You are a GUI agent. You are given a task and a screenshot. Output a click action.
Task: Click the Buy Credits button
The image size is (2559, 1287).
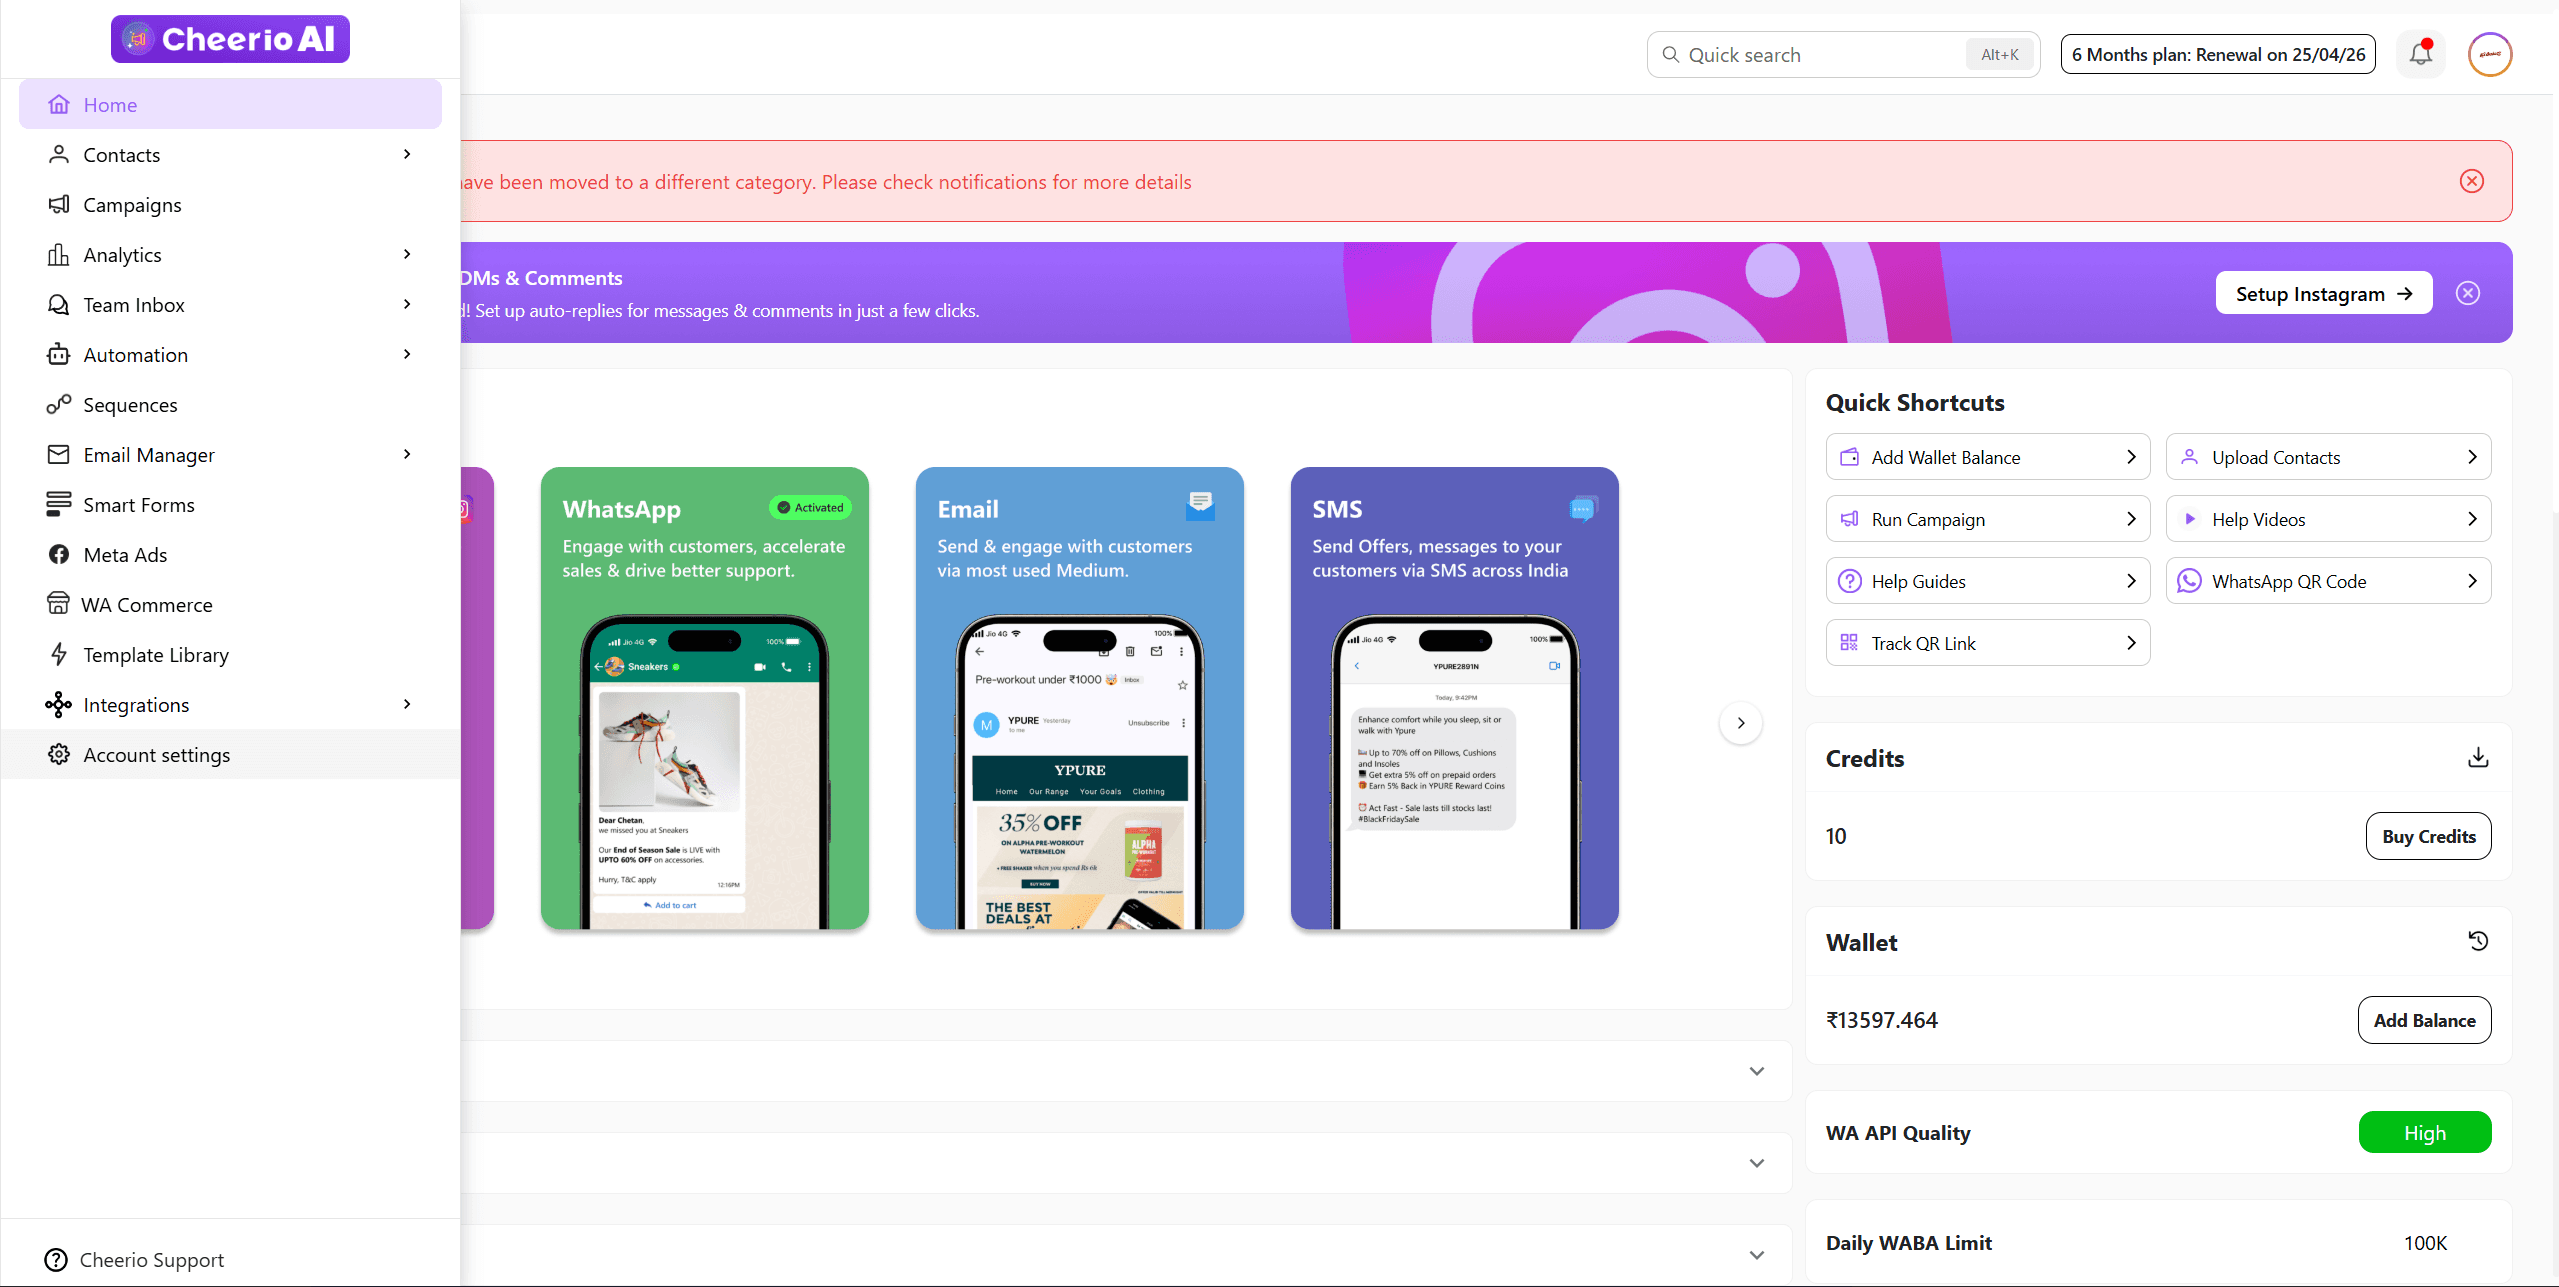[2428, 836]
